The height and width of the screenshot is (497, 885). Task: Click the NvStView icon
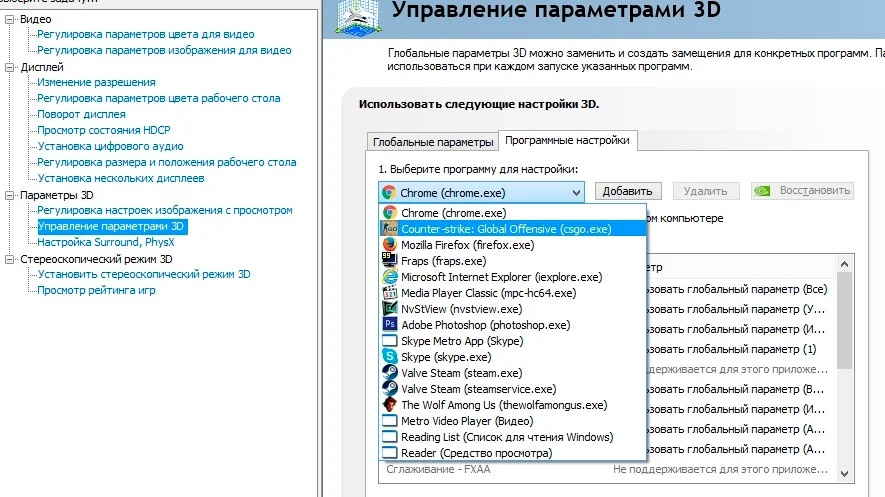389,309
